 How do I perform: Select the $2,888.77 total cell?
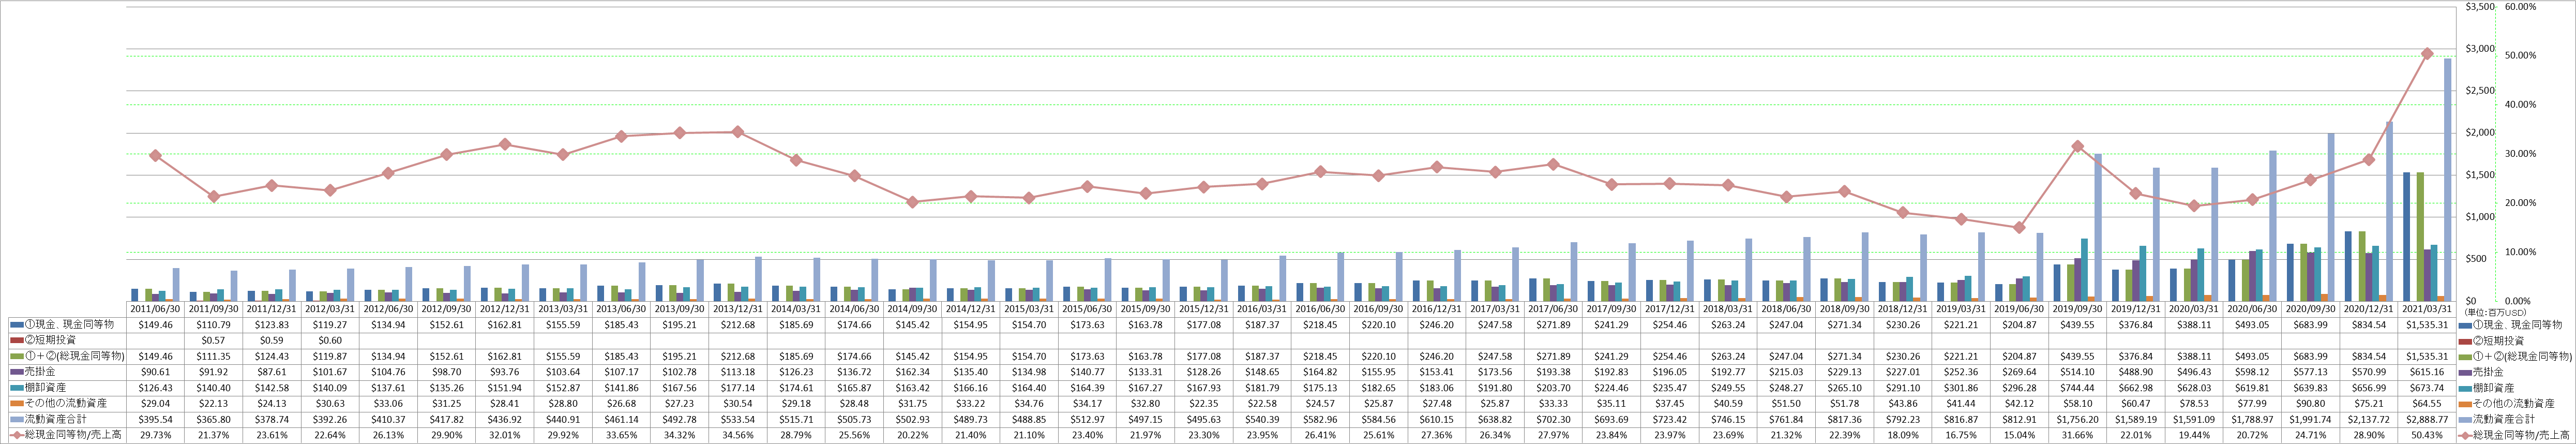2427,419
